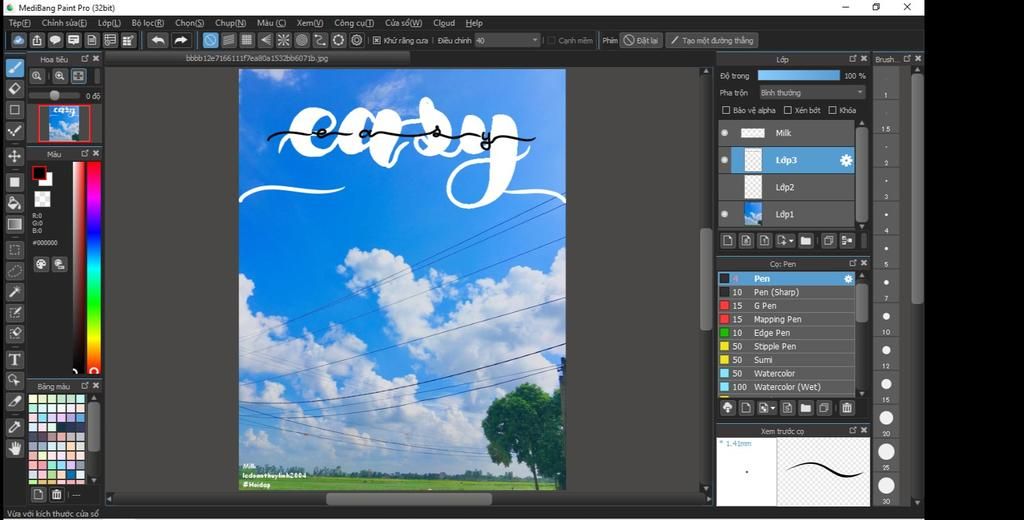Toggle Khóa layer lock checkbox
The image size is (1024, 520).
pos(832,110)
